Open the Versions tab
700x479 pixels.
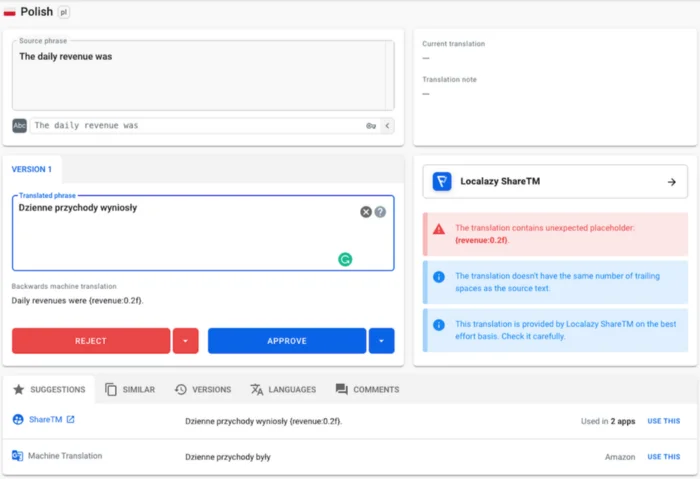[203, 389]
